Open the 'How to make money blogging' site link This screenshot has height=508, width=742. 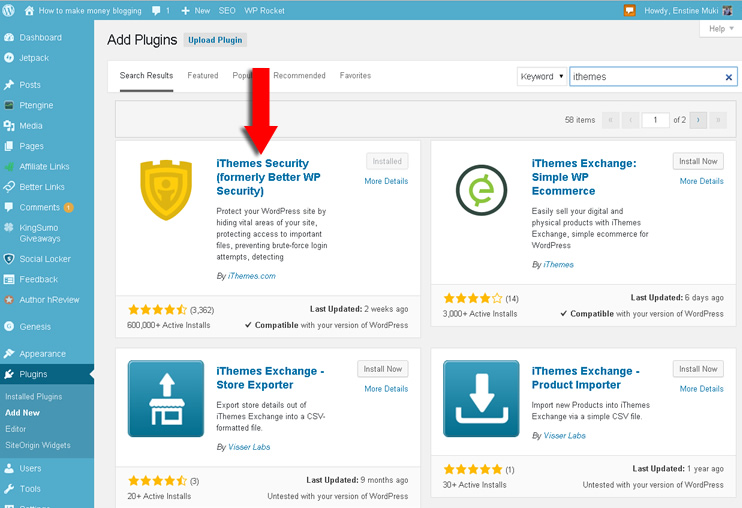pyautogui.click(x=90, y=10)
